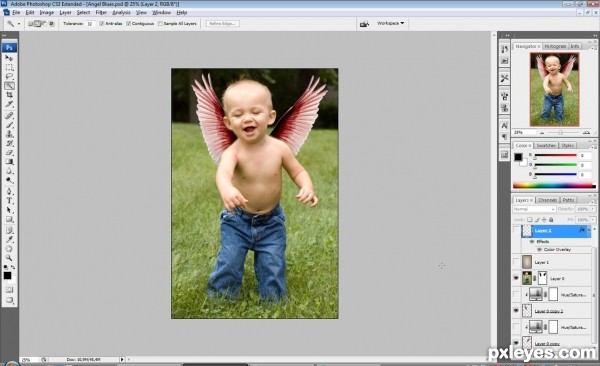Select the Slice tool
Screen dimensions: 600x366
pyautogui.click(x=9, y=104)
